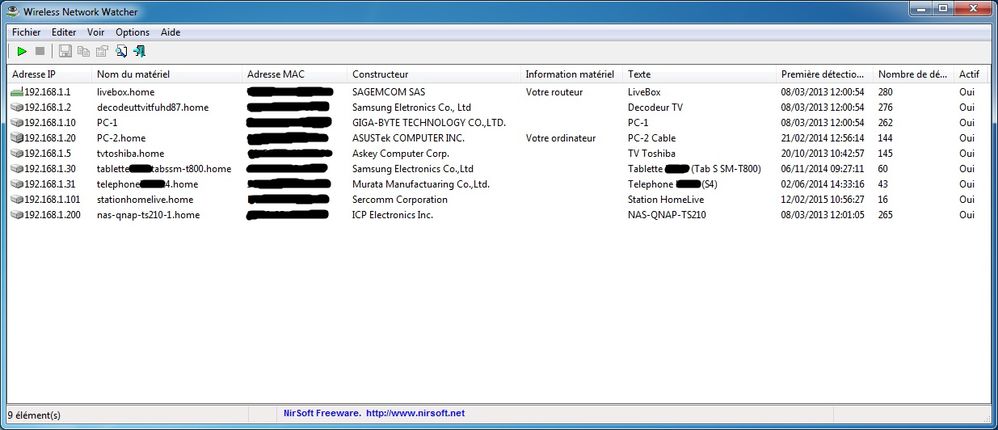Sort by Actif column header
Viewport: 998px width, 430px height.
[972, 74]
